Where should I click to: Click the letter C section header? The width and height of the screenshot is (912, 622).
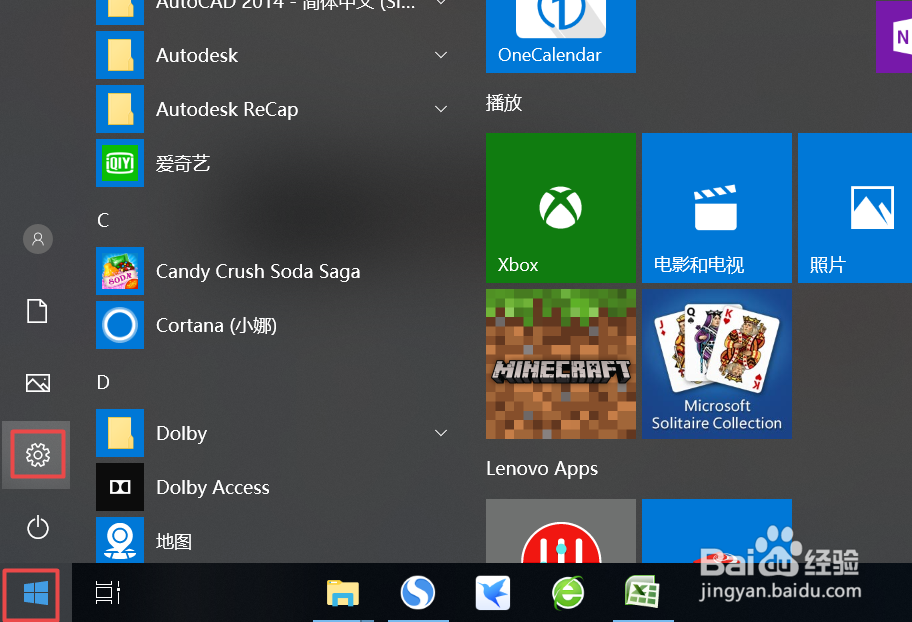tap(103, 220)
